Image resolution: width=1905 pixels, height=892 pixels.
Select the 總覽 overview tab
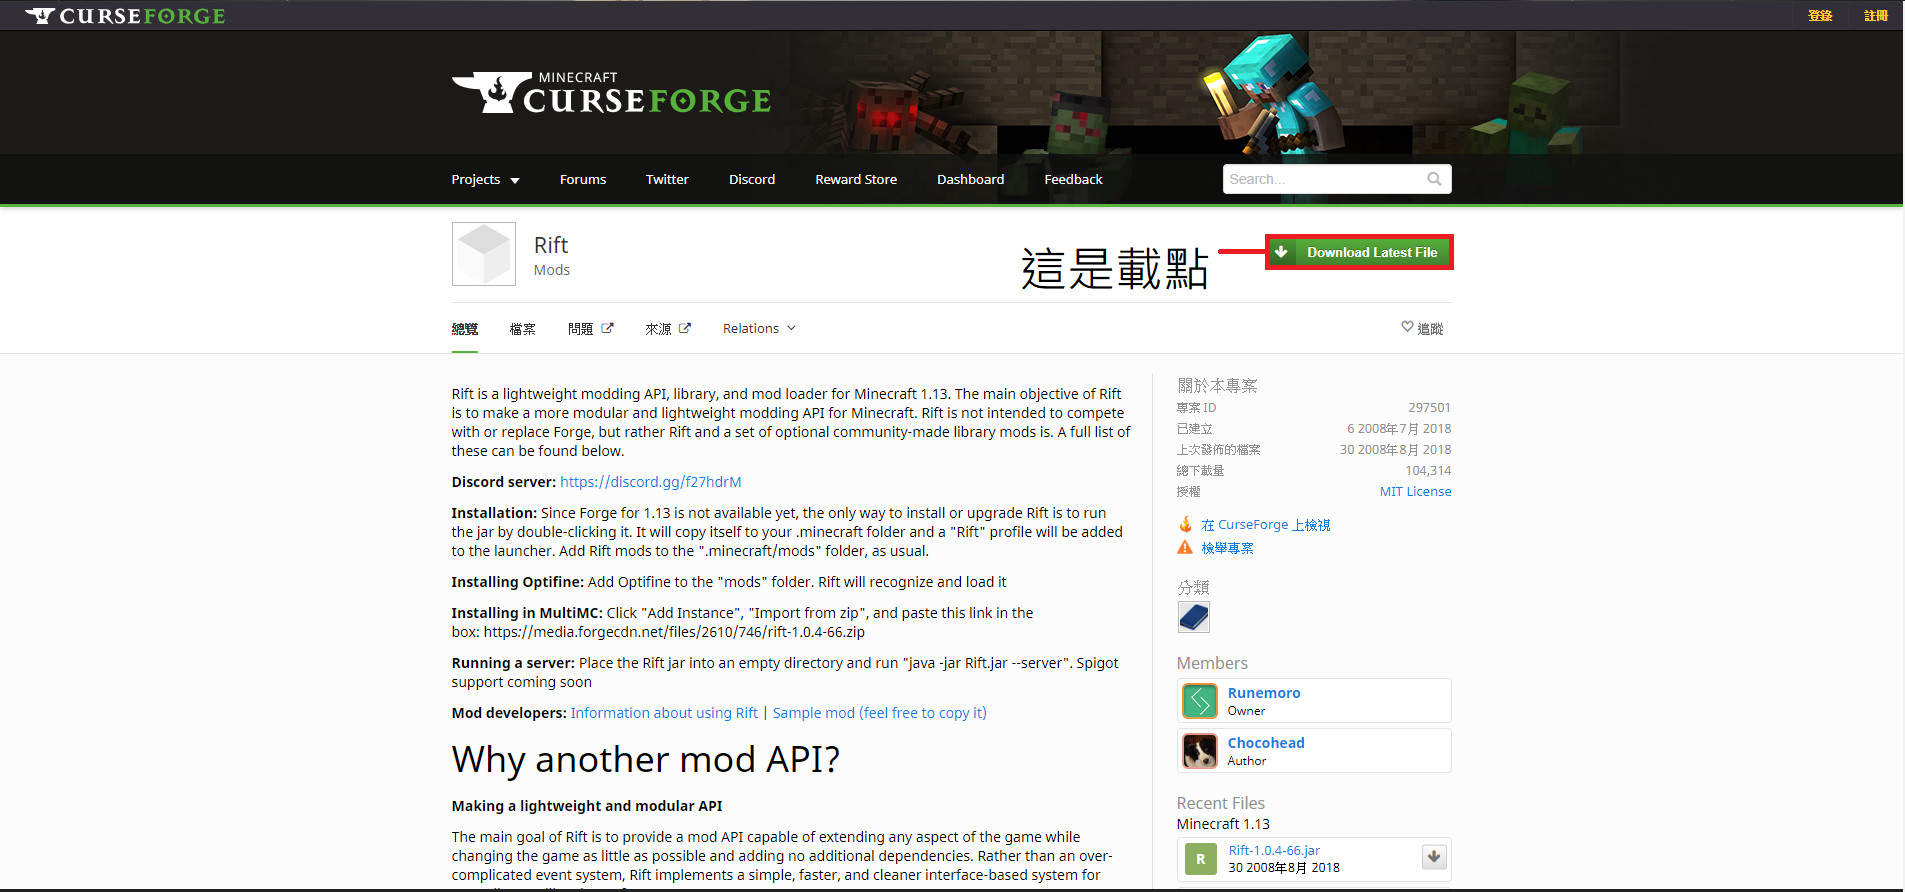pyautogui.click(x=465, y=329)
